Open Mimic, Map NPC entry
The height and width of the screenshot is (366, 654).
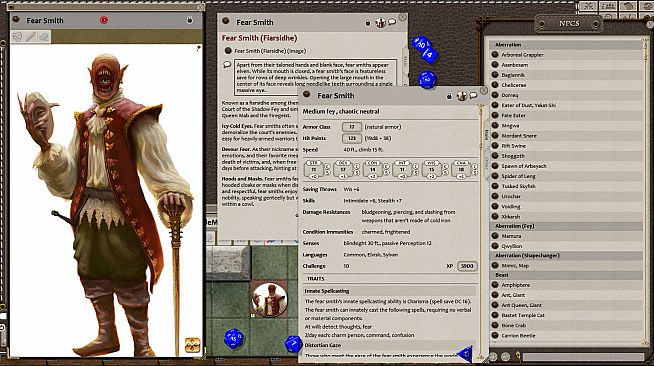[x=515, y=266]
